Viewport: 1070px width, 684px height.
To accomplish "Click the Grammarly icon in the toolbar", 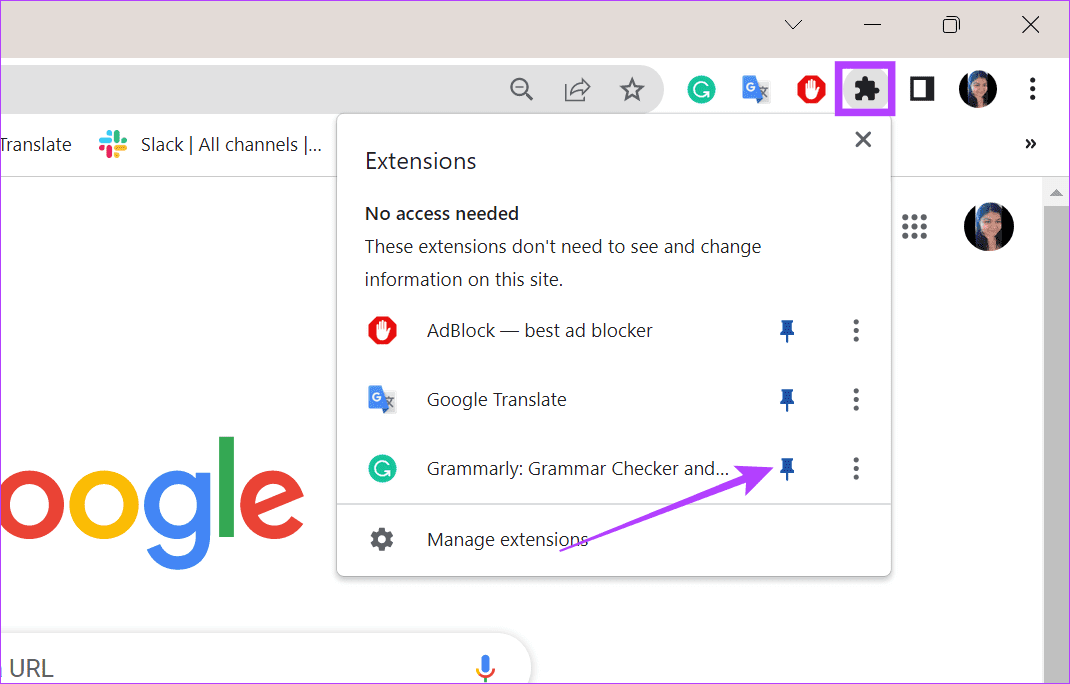I will [701, 89].
